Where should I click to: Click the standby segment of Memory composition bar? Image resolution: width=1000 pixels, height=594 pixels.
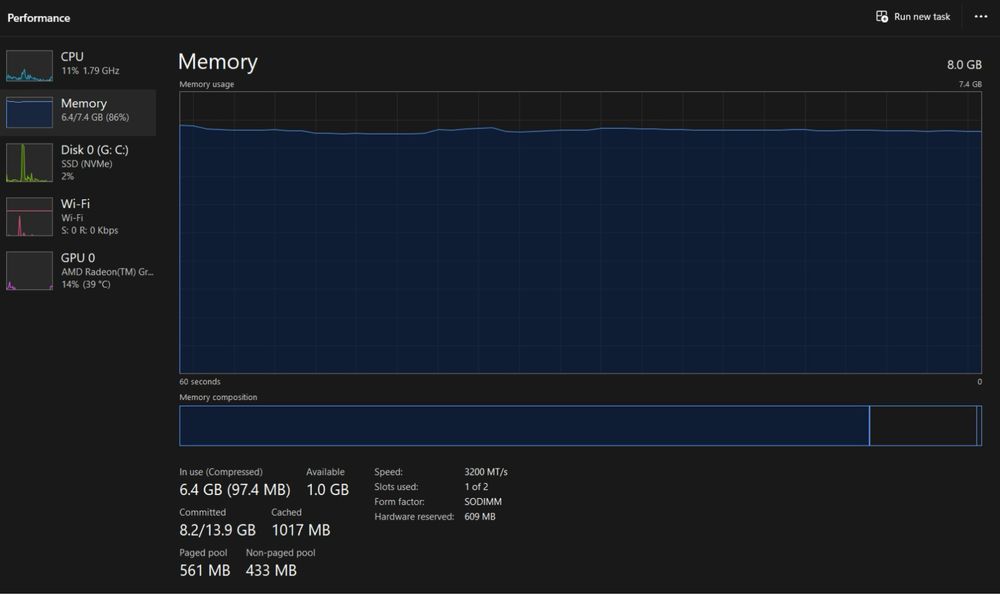923,426
